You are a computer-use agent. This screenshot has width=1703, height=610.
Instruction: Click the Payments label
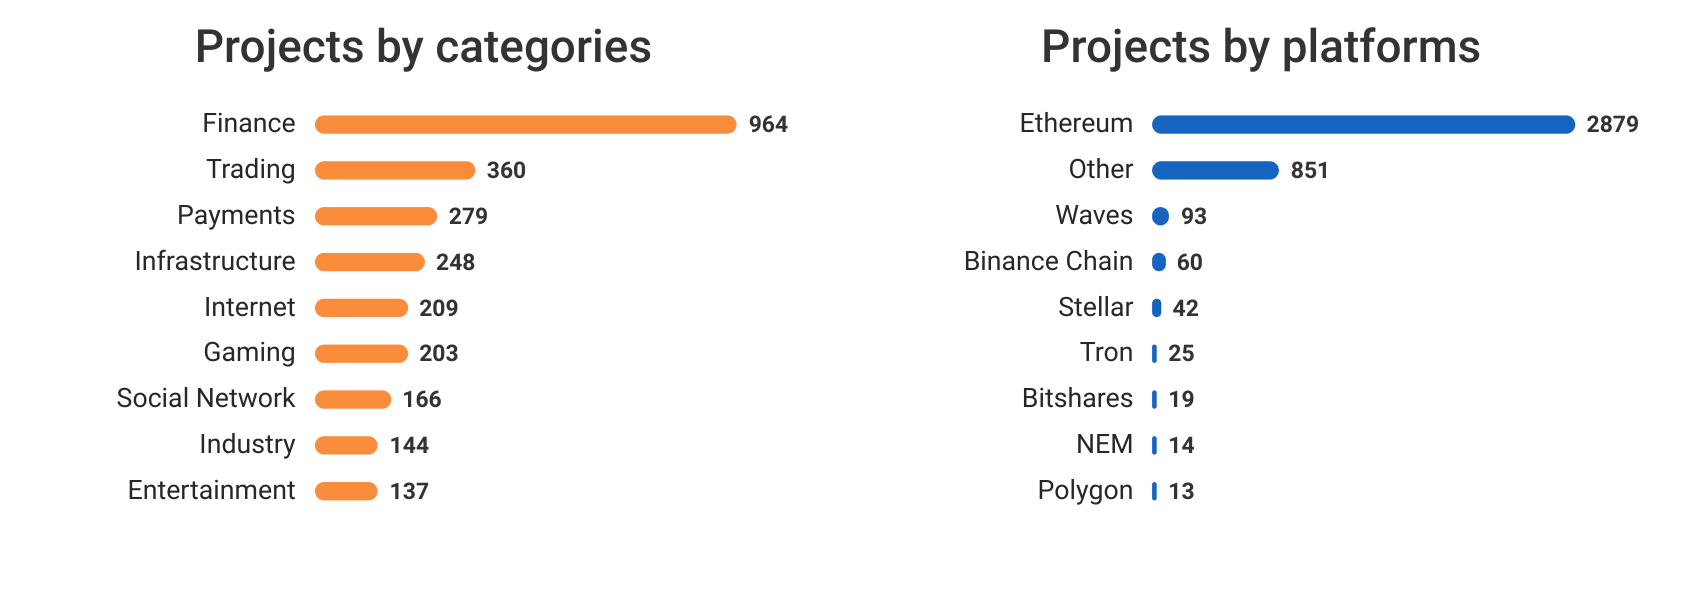point(236,216)
